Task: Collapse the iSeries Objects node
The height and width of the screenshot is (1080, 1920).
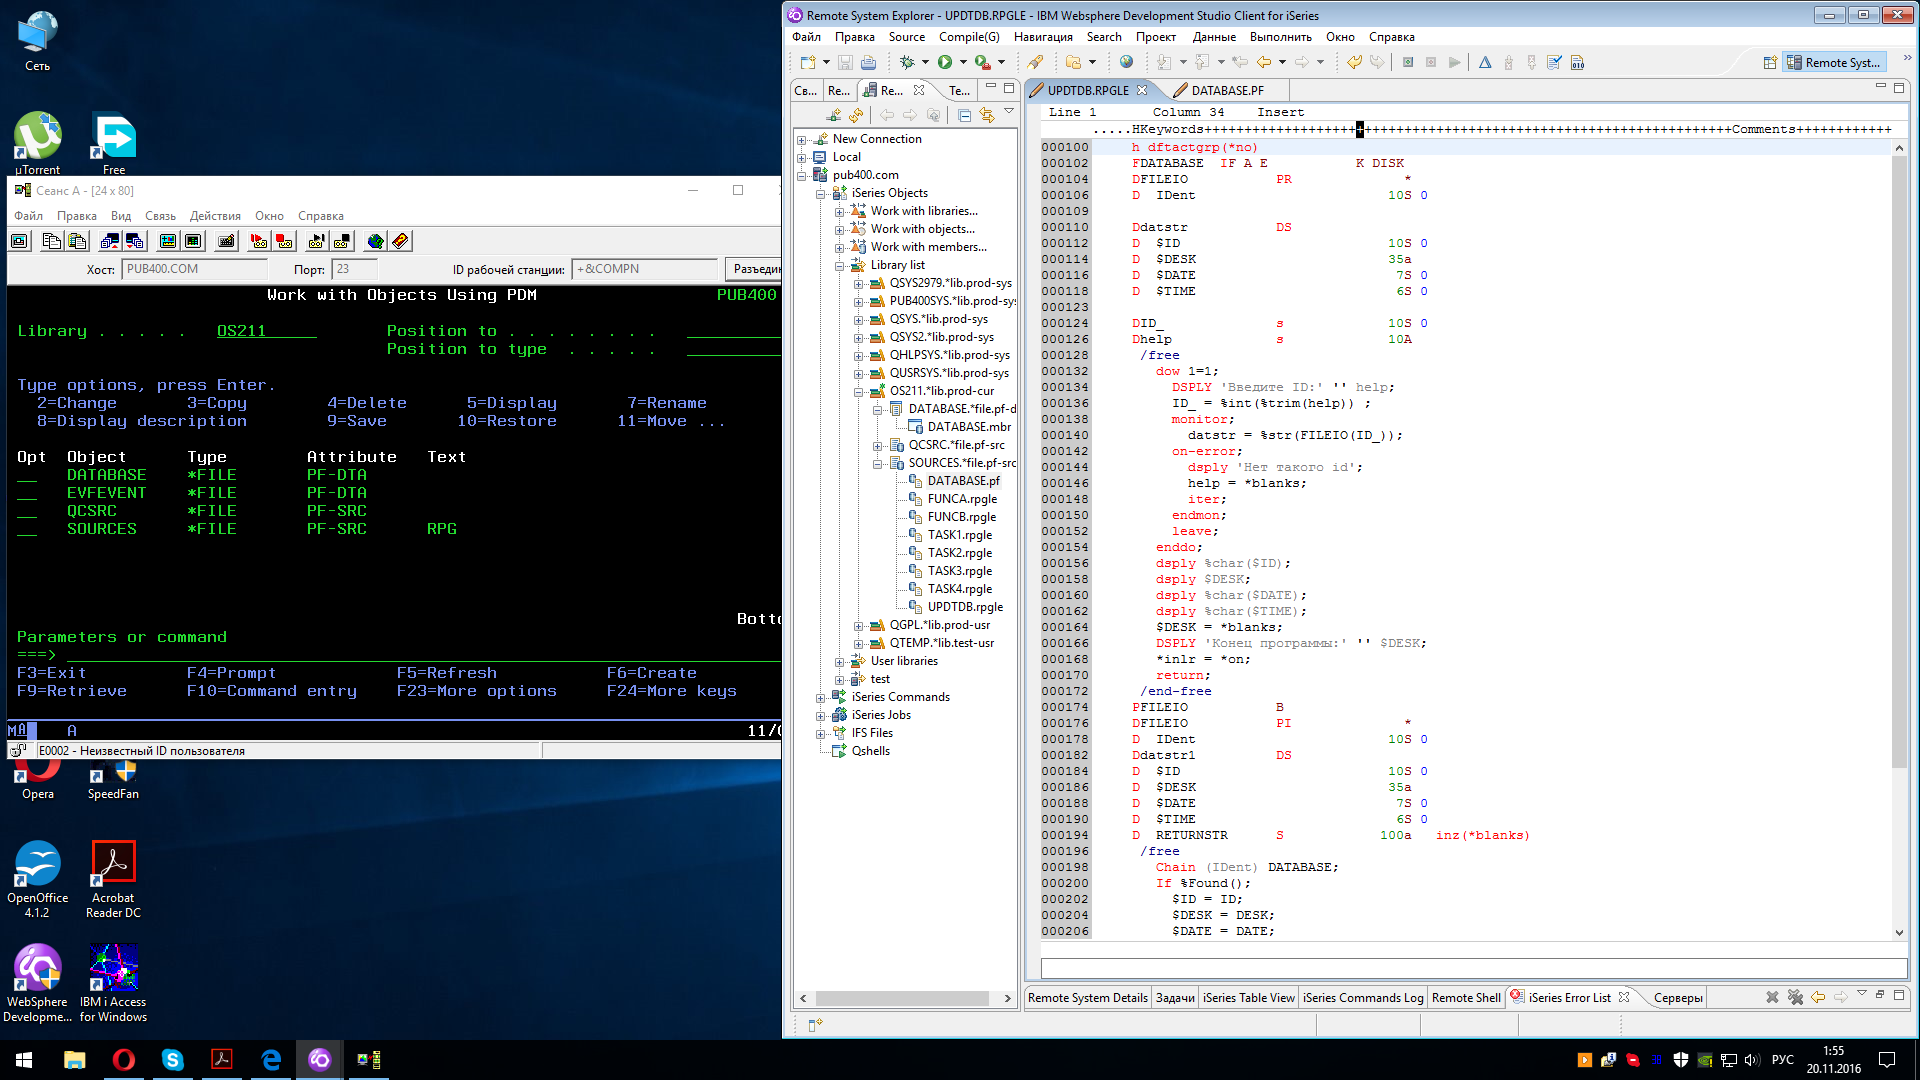Action: click(820, 193)
